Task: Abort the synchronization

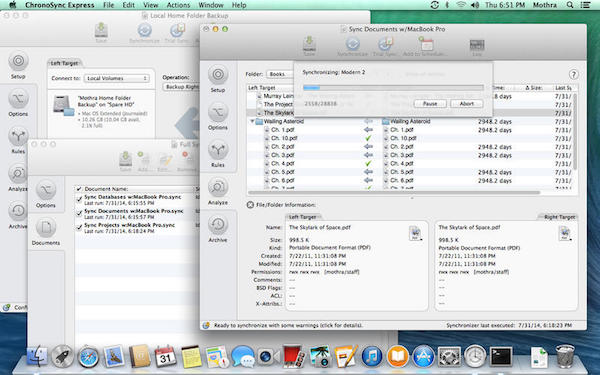Action: 466,104
